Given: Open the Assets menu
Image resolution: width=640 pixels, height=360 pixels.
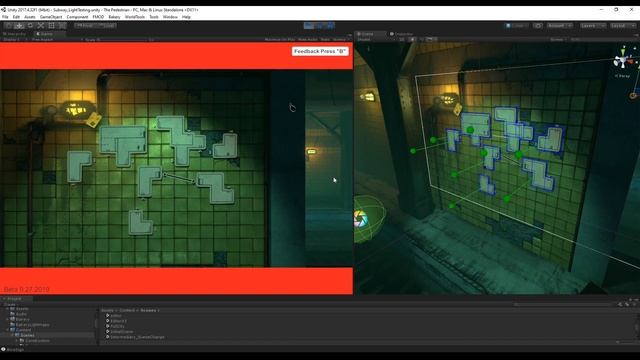Looking at the screenshot, I should (30, 17).
